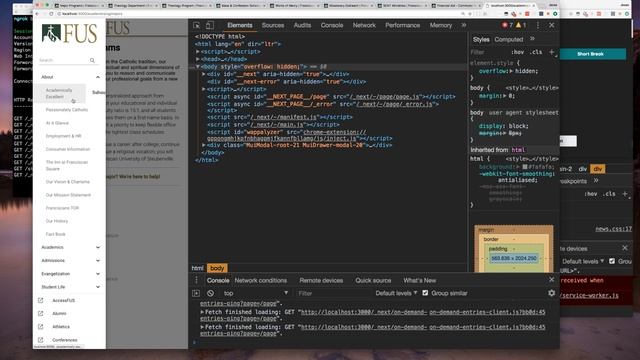Switch to the Sources tab
The image size is (640, 360).
pyautogui.click(x=273, y=25)
